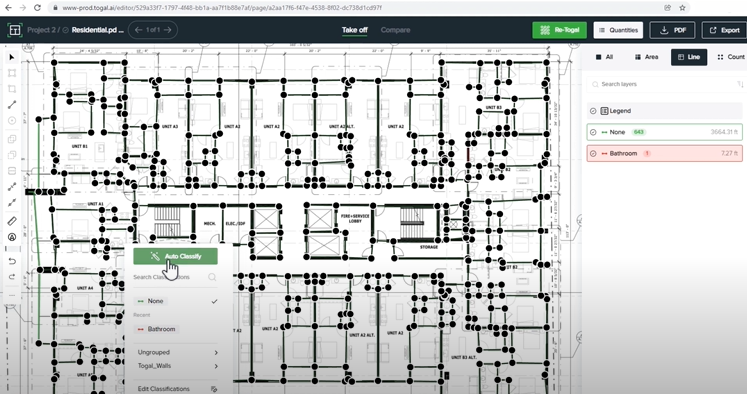Click the Auto Classify button

175,256
